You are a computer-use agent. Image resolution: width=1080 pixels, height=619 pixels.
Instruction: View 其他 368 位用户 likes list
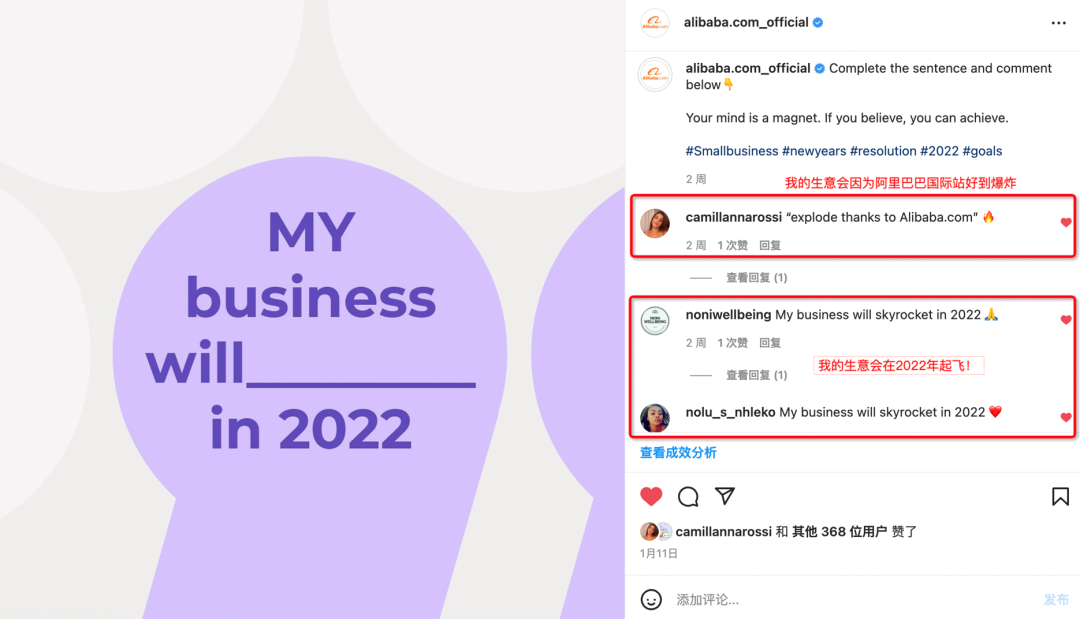(x=840, y=532)
